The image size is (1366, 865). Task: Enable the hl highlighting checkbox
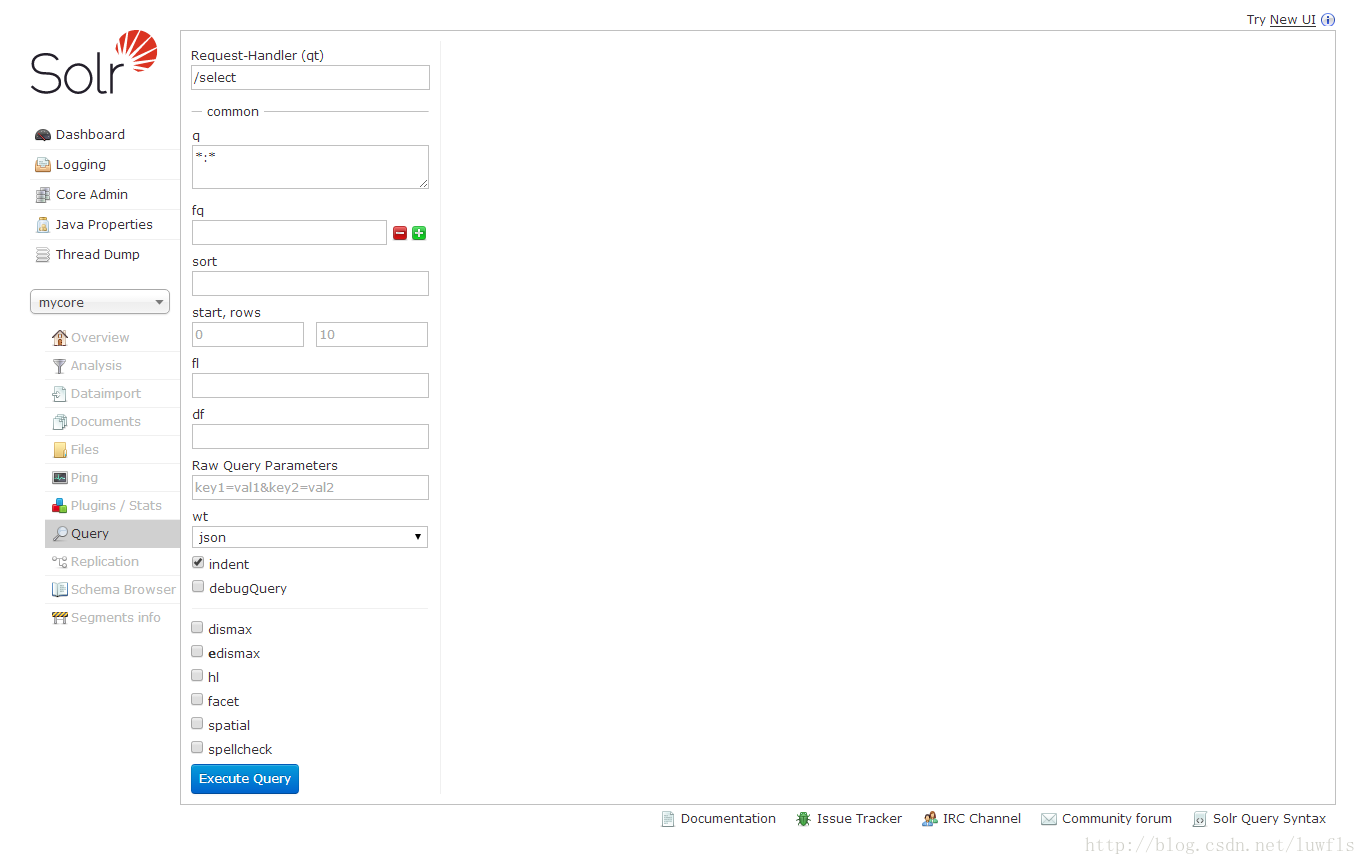(198, 676)
